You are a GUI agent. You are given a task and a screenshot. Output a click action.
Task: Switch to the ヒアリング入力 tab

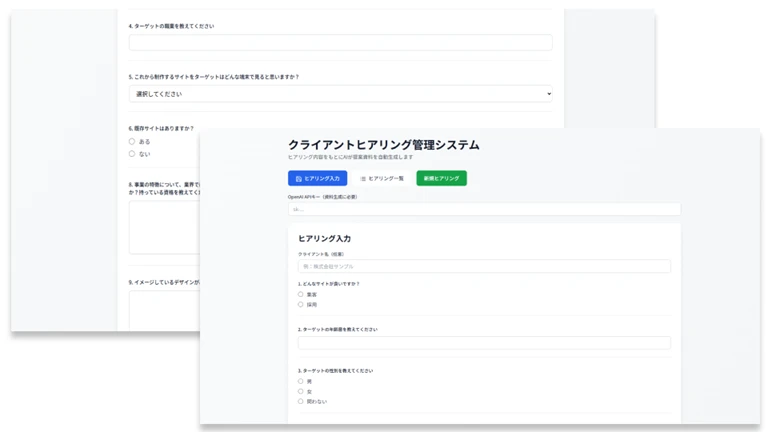317,178
